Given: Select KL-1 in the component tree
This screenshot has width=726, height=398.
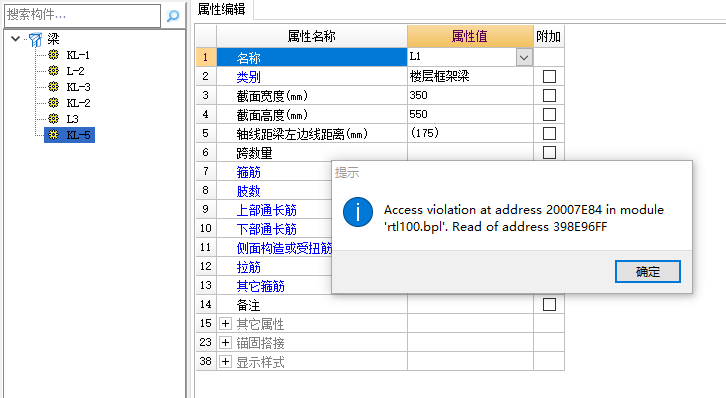Looking at the screenshot, I should 78,55.
